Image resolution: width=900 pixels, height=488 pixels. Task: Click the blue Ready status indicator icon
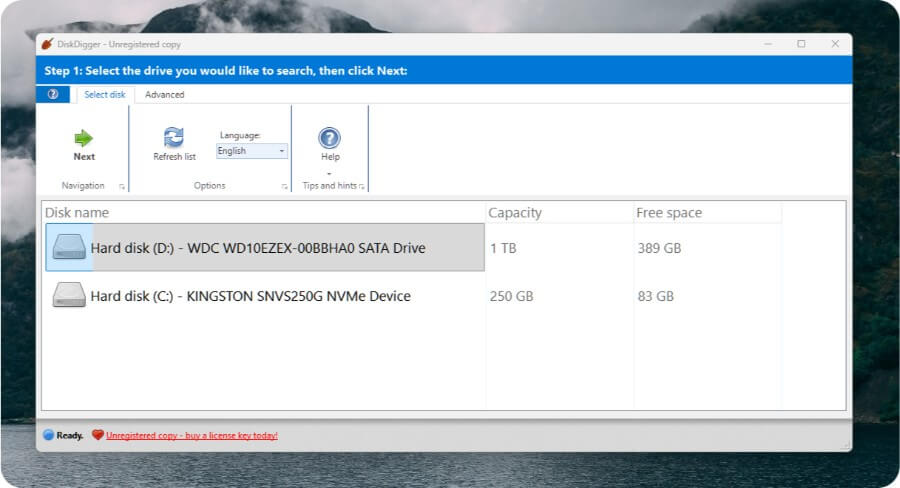click(x=48, y=435)
